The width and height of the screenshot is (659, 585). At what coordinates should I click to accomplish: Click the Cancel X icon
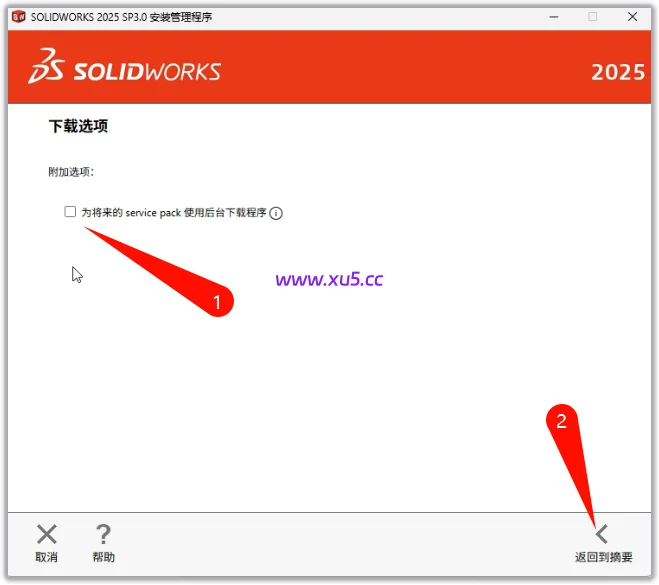pyautogui.click(x=47, y=534)
